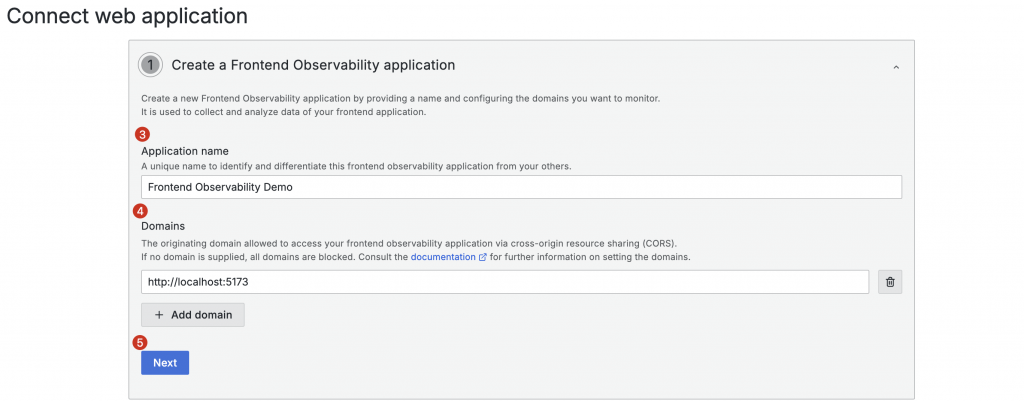This screenshot has width=1024, height=401.
Task: Click the Add domain button label
Action: (x=201, y=315)
